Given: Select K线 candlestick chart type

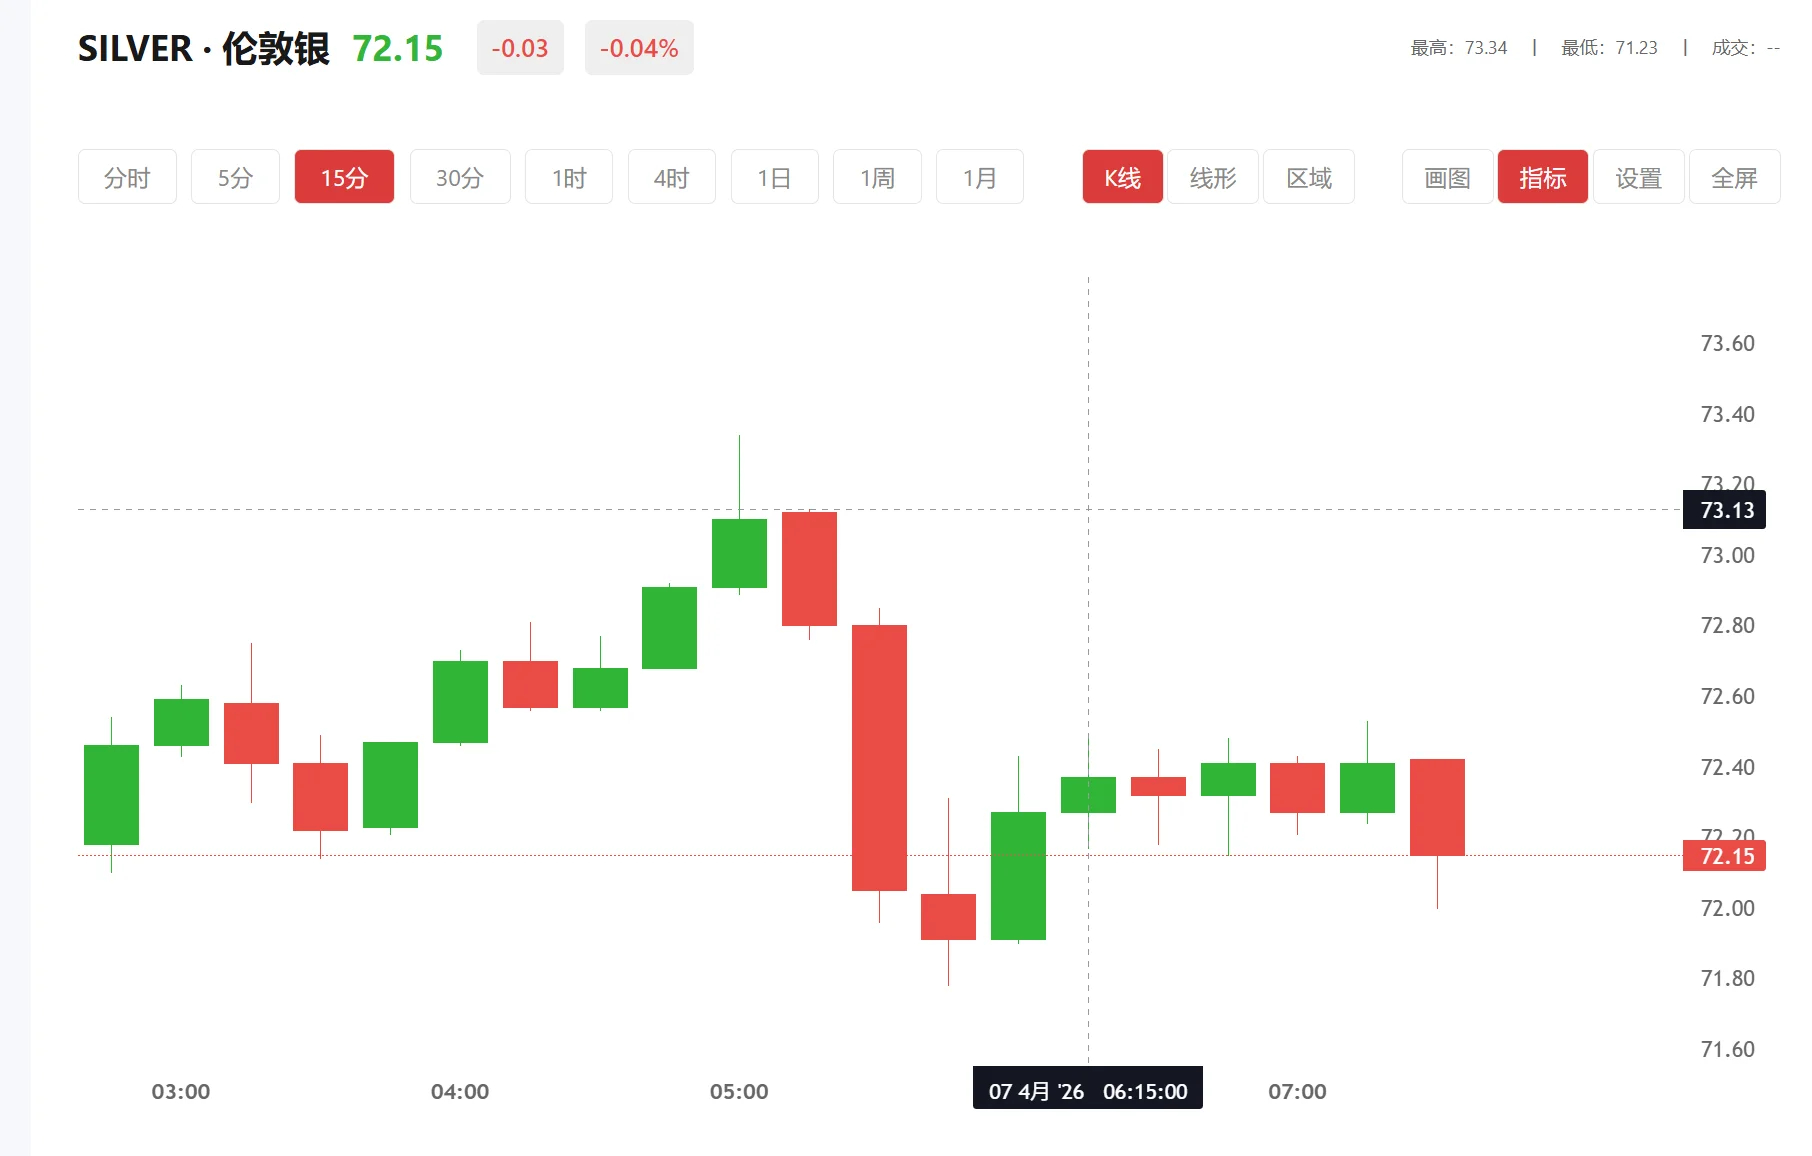Looking at the screenshot, I should tap(1122, 177).
